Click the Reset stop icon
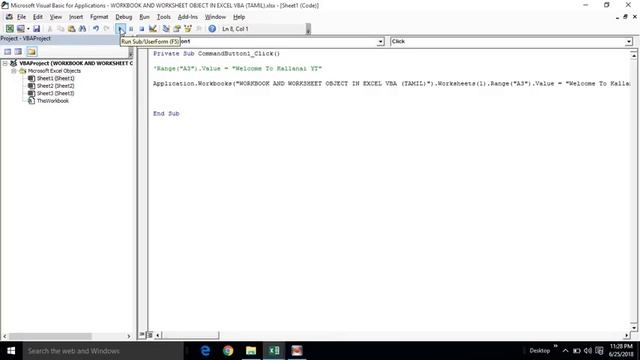 click(141, 29)
